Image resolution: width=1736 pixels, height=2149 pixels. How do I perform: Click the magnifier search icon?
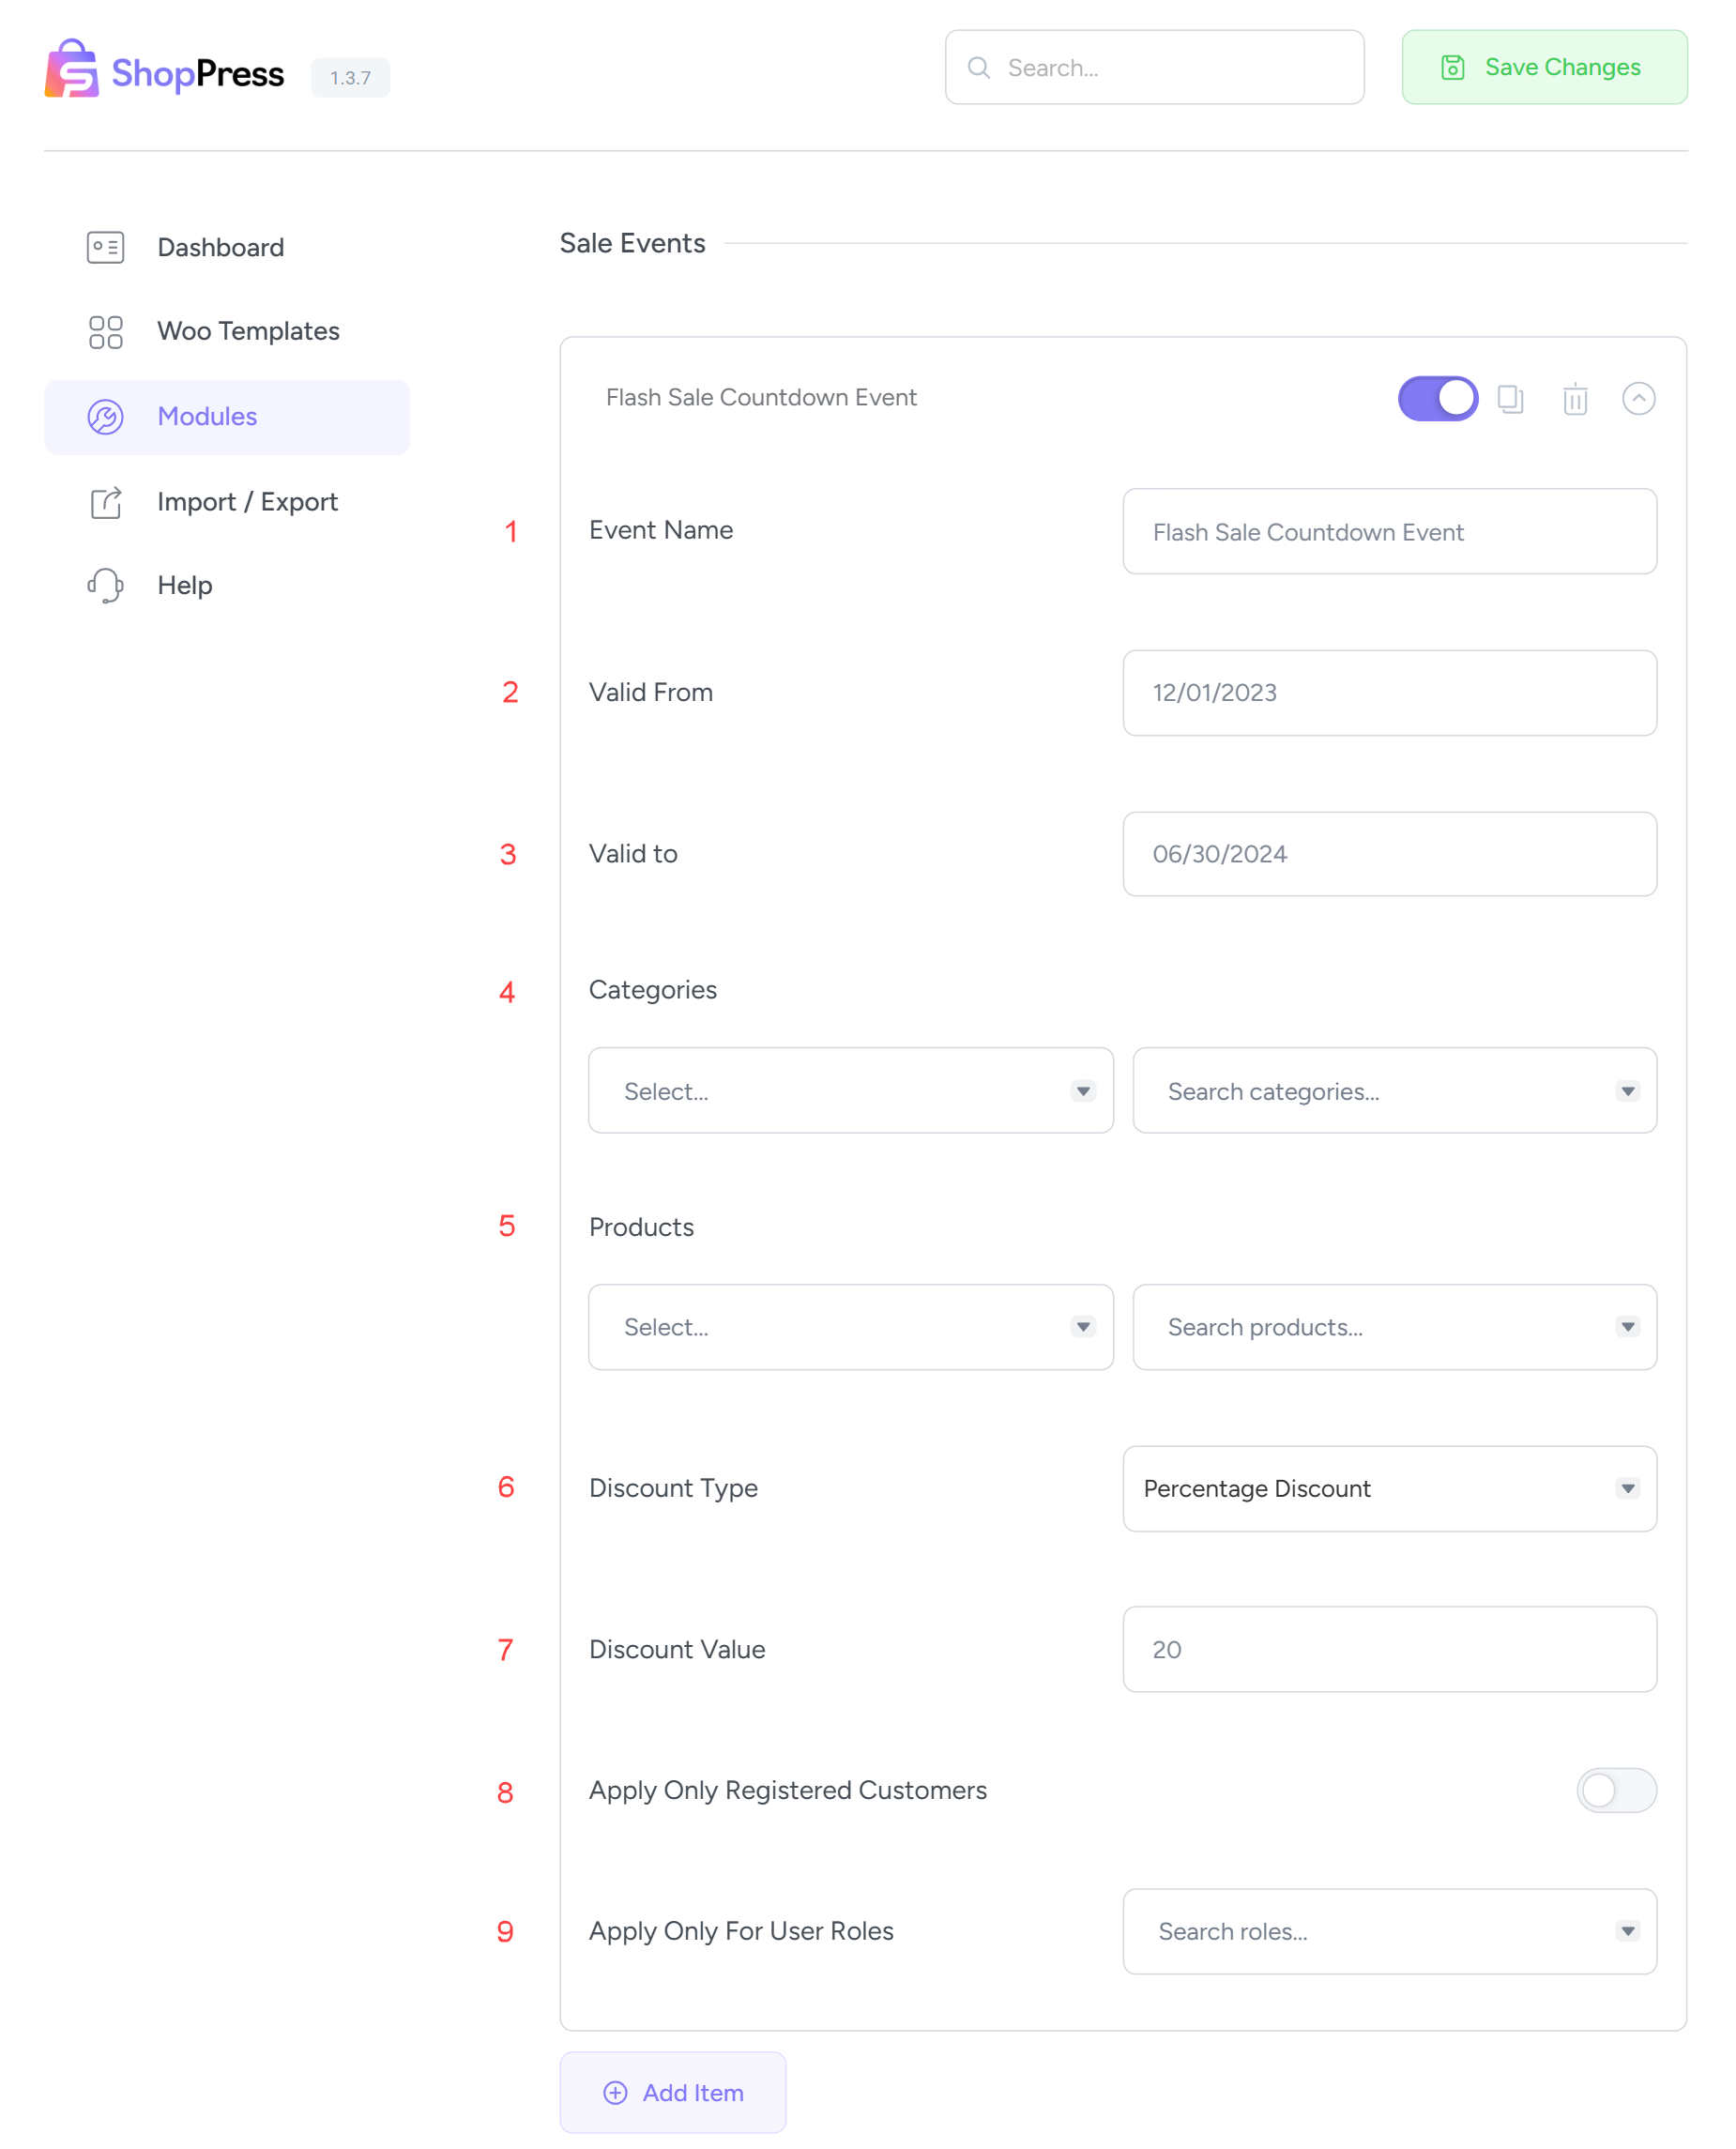click(x=979, y=68)
